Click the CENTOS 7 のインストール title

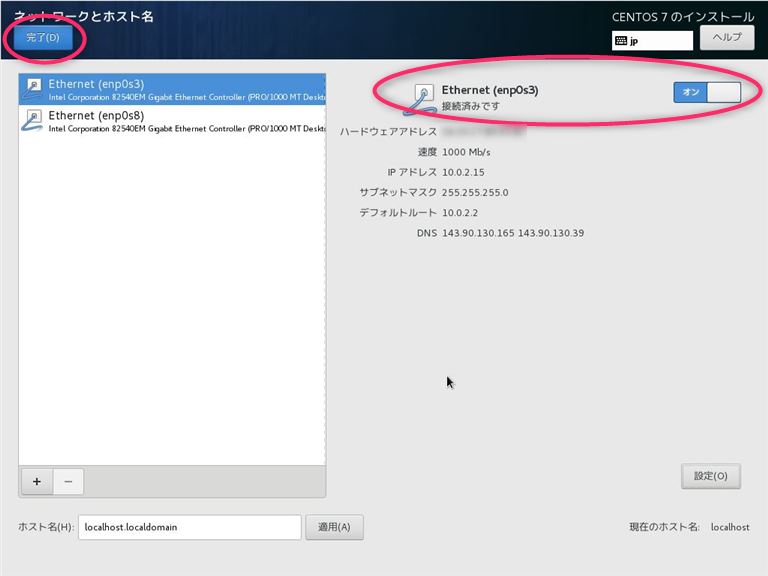tap(683, 17)
